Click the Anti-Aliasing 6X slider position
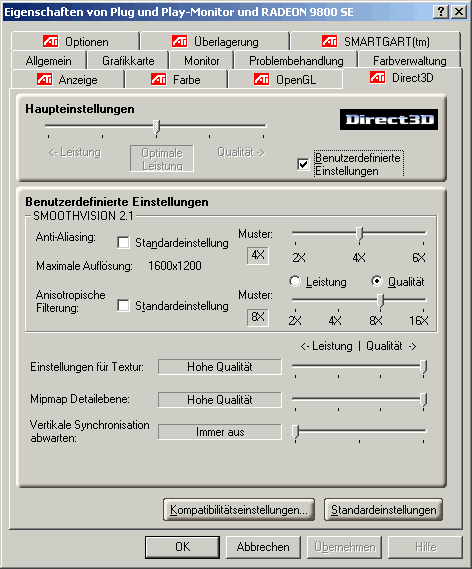 tap(423, 233)
